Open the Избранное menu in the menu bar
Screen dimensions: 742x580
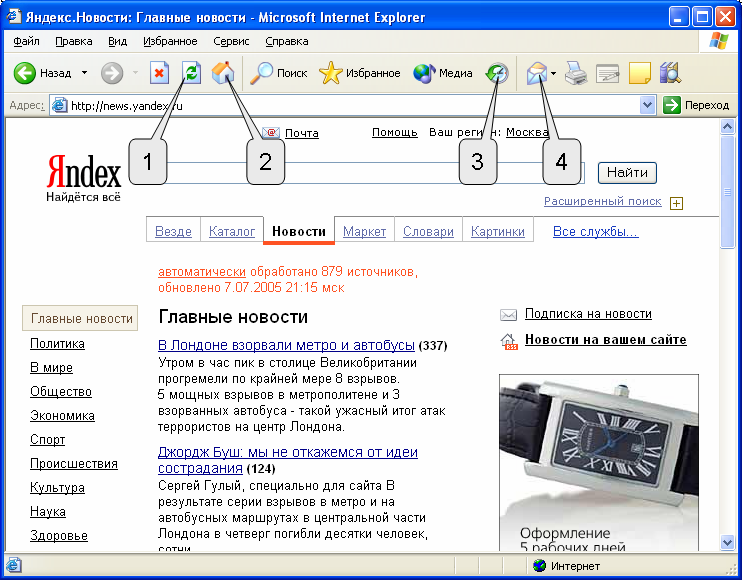[170, 41]
